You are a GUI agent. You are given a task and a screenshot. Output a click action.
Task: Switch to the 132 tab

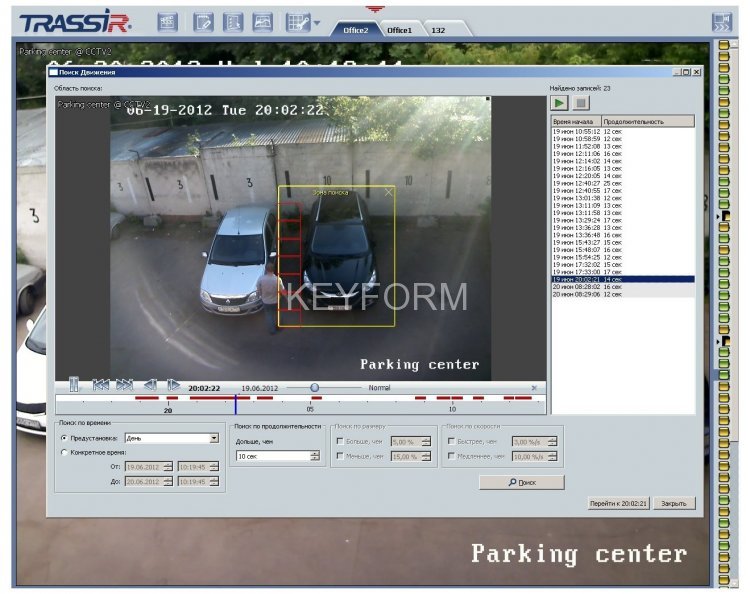438,30
